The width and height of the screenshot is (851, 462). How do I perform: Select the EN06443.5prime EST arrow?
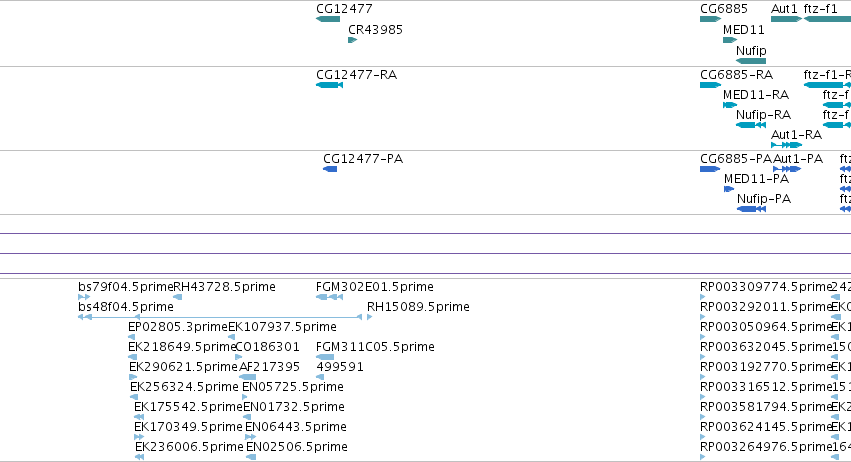250,437
